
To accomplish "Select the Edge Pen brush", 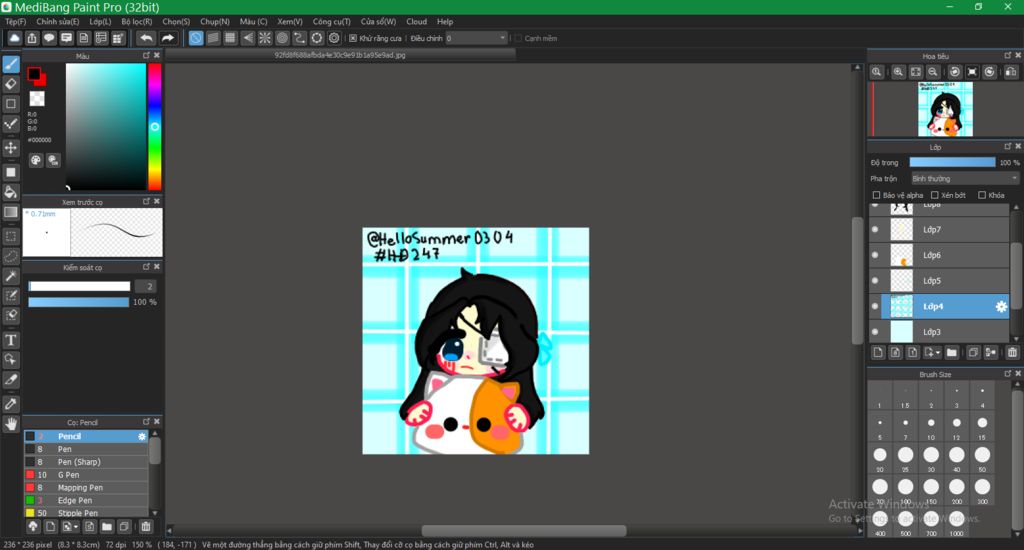I will tap(86, 500).
